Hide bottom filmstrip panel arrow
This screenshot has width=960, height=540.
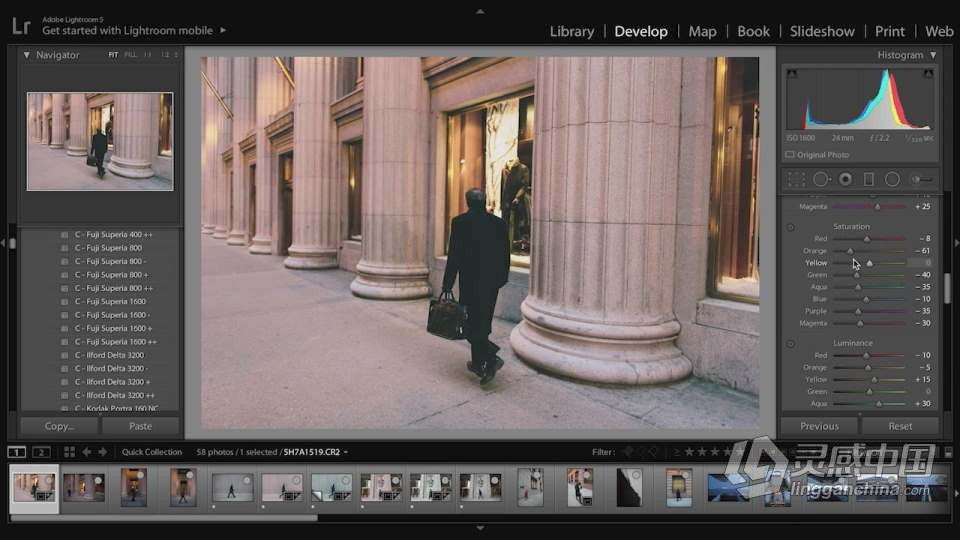click(x=480, y=528)
